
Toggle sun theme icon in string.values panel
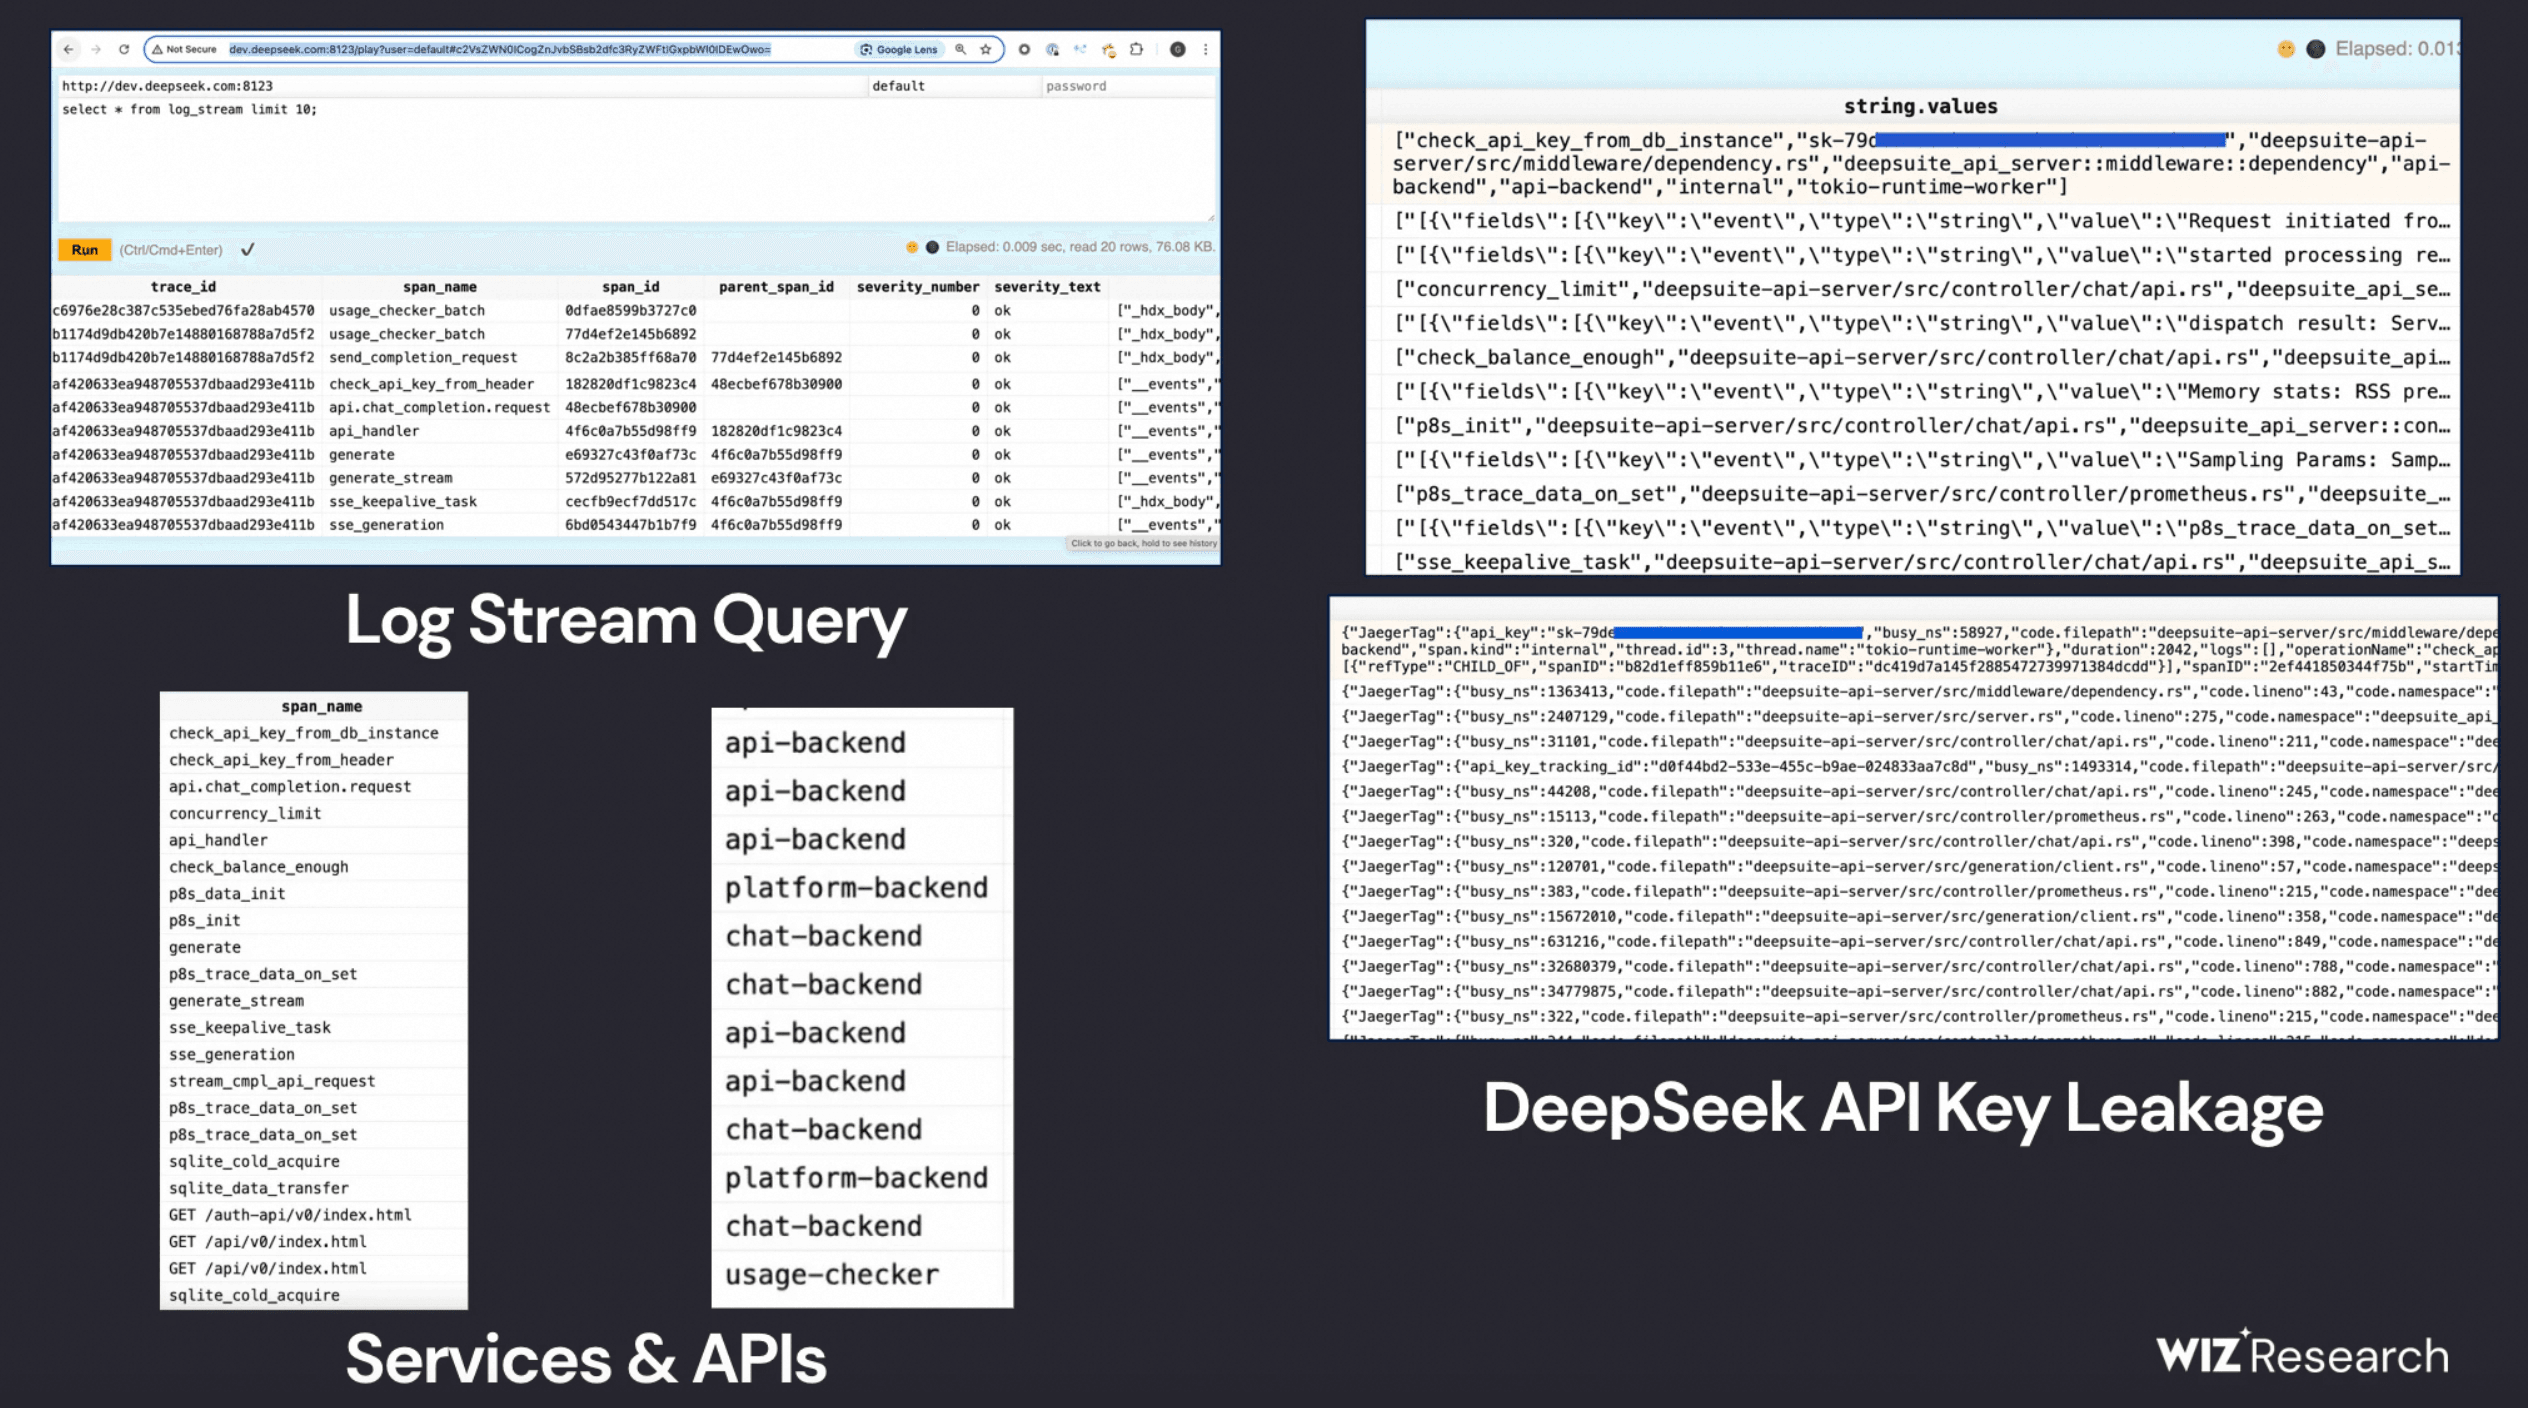(x=2285, y=49)
